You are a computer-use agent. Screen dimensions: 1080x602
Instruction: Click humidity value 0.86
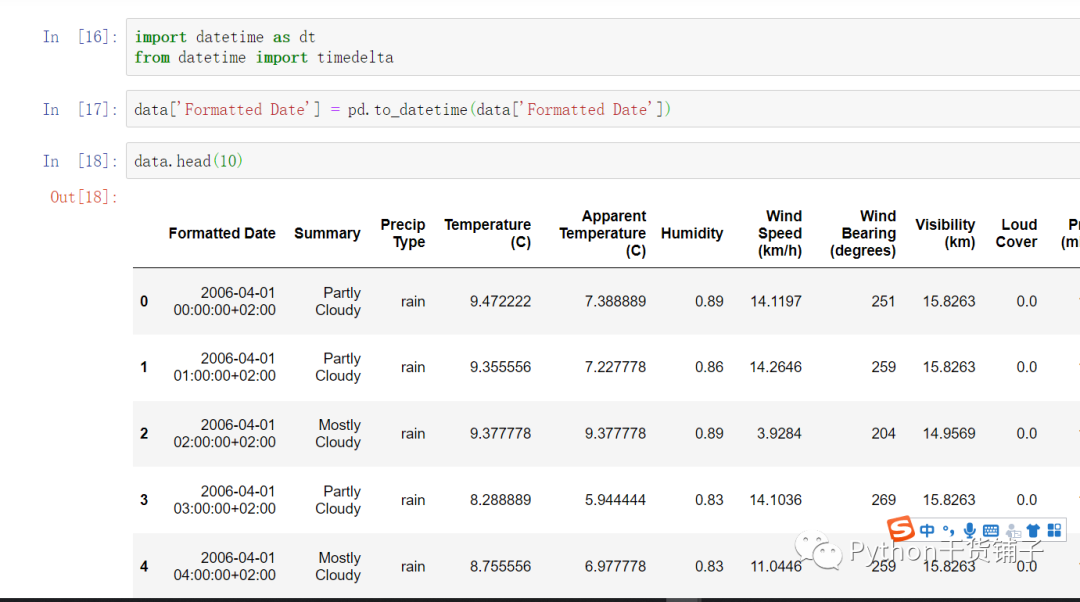tap(709, 367)
